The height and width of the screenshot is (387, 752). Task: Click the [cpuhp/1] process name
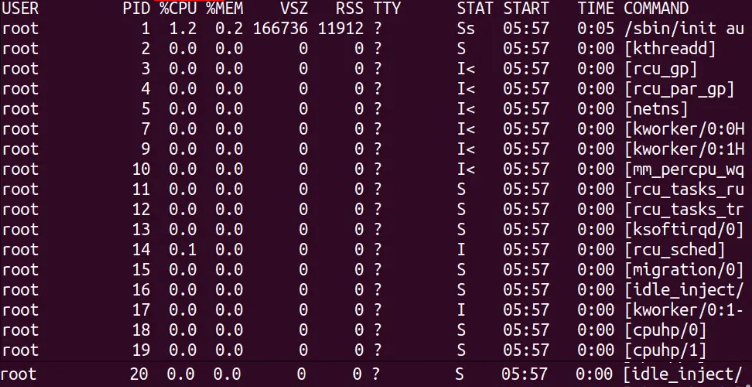click(x=665, y=351)
